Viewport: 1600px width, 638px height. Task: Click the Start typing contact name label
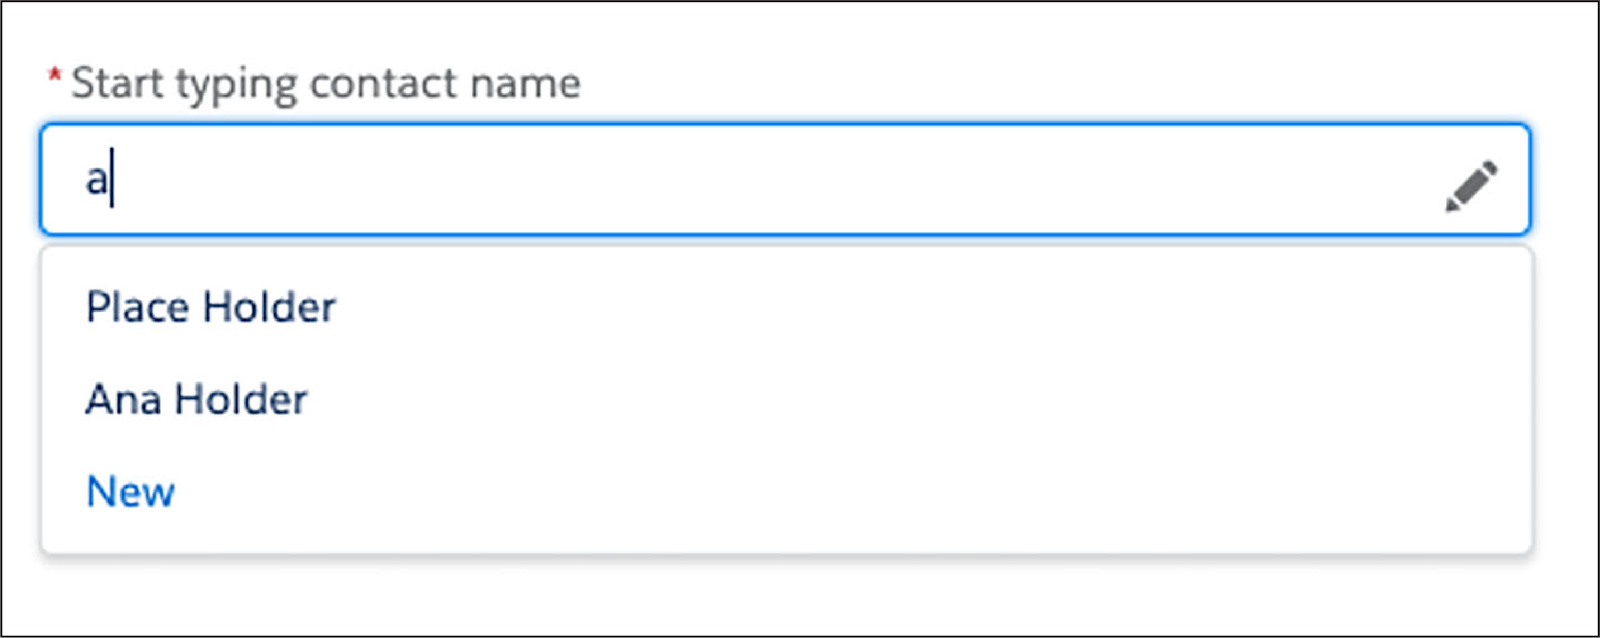click(327, 83)
